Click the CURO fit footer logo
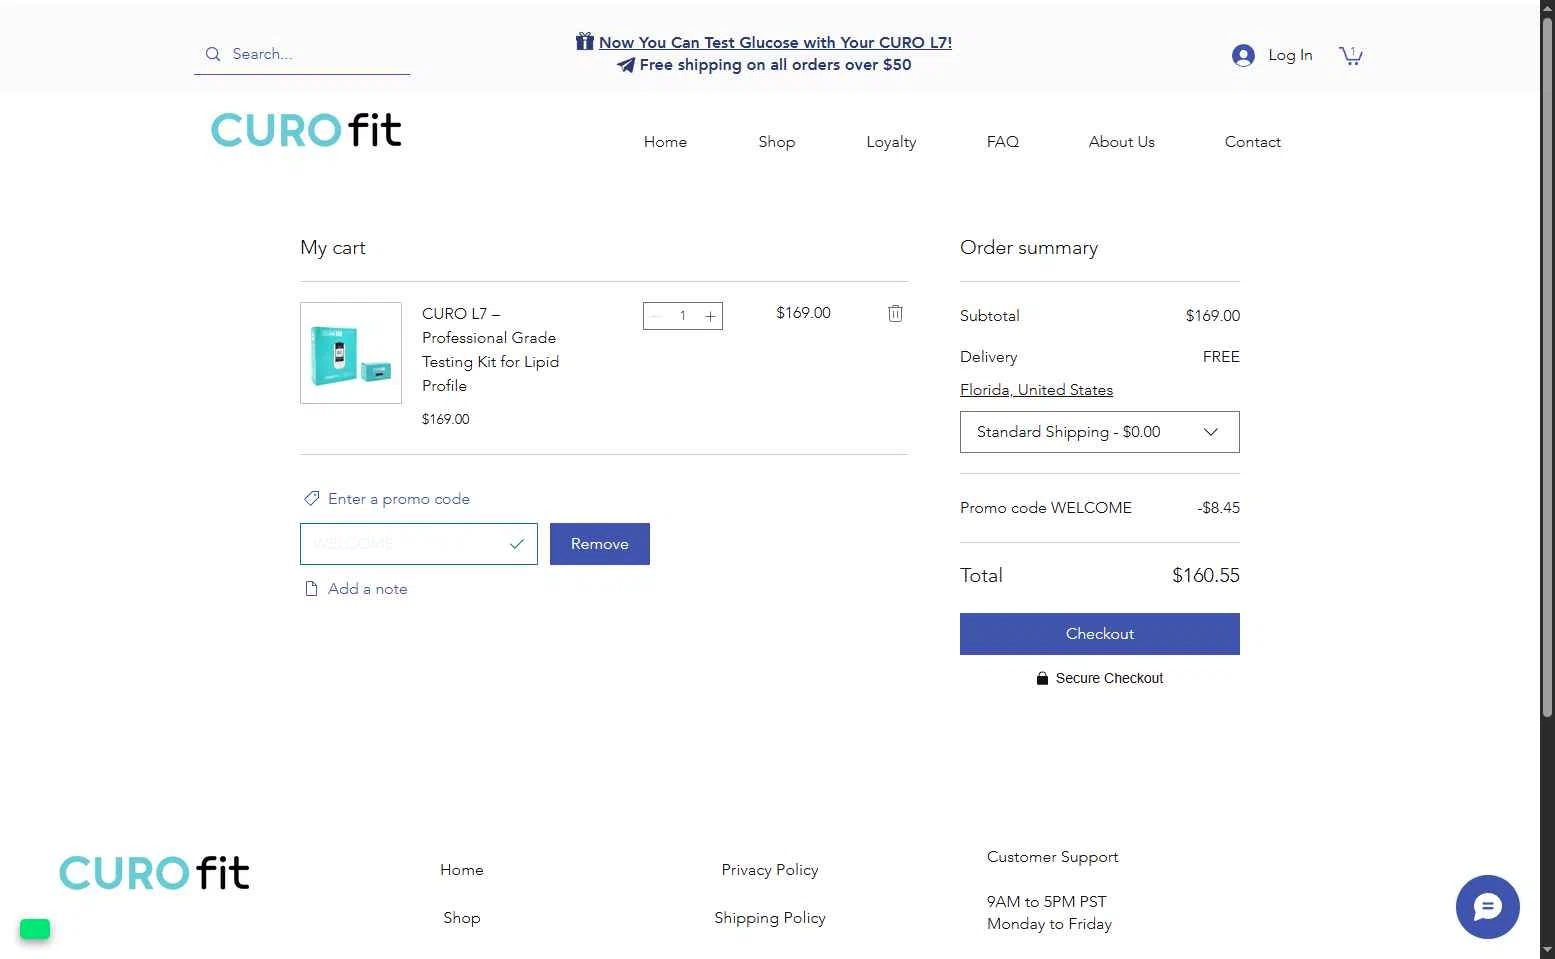 (x=154, y=873)
